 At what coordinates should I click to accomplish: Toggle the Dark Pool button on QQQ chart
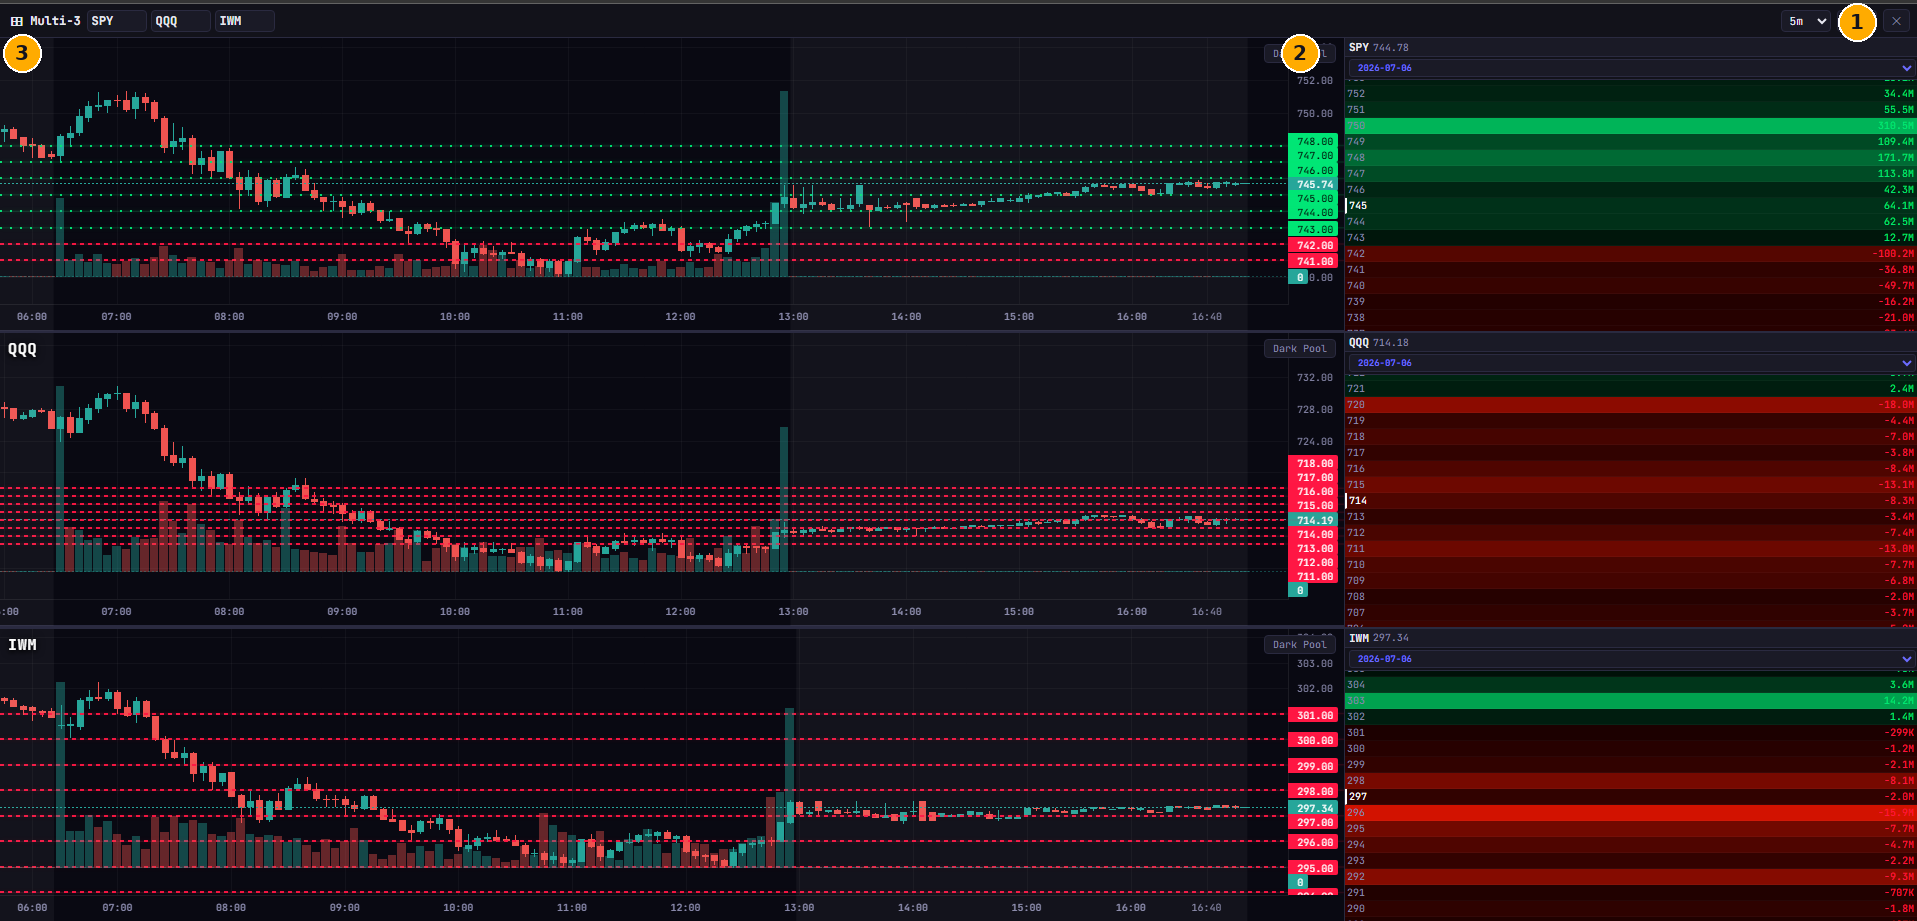coord(1299,349)
